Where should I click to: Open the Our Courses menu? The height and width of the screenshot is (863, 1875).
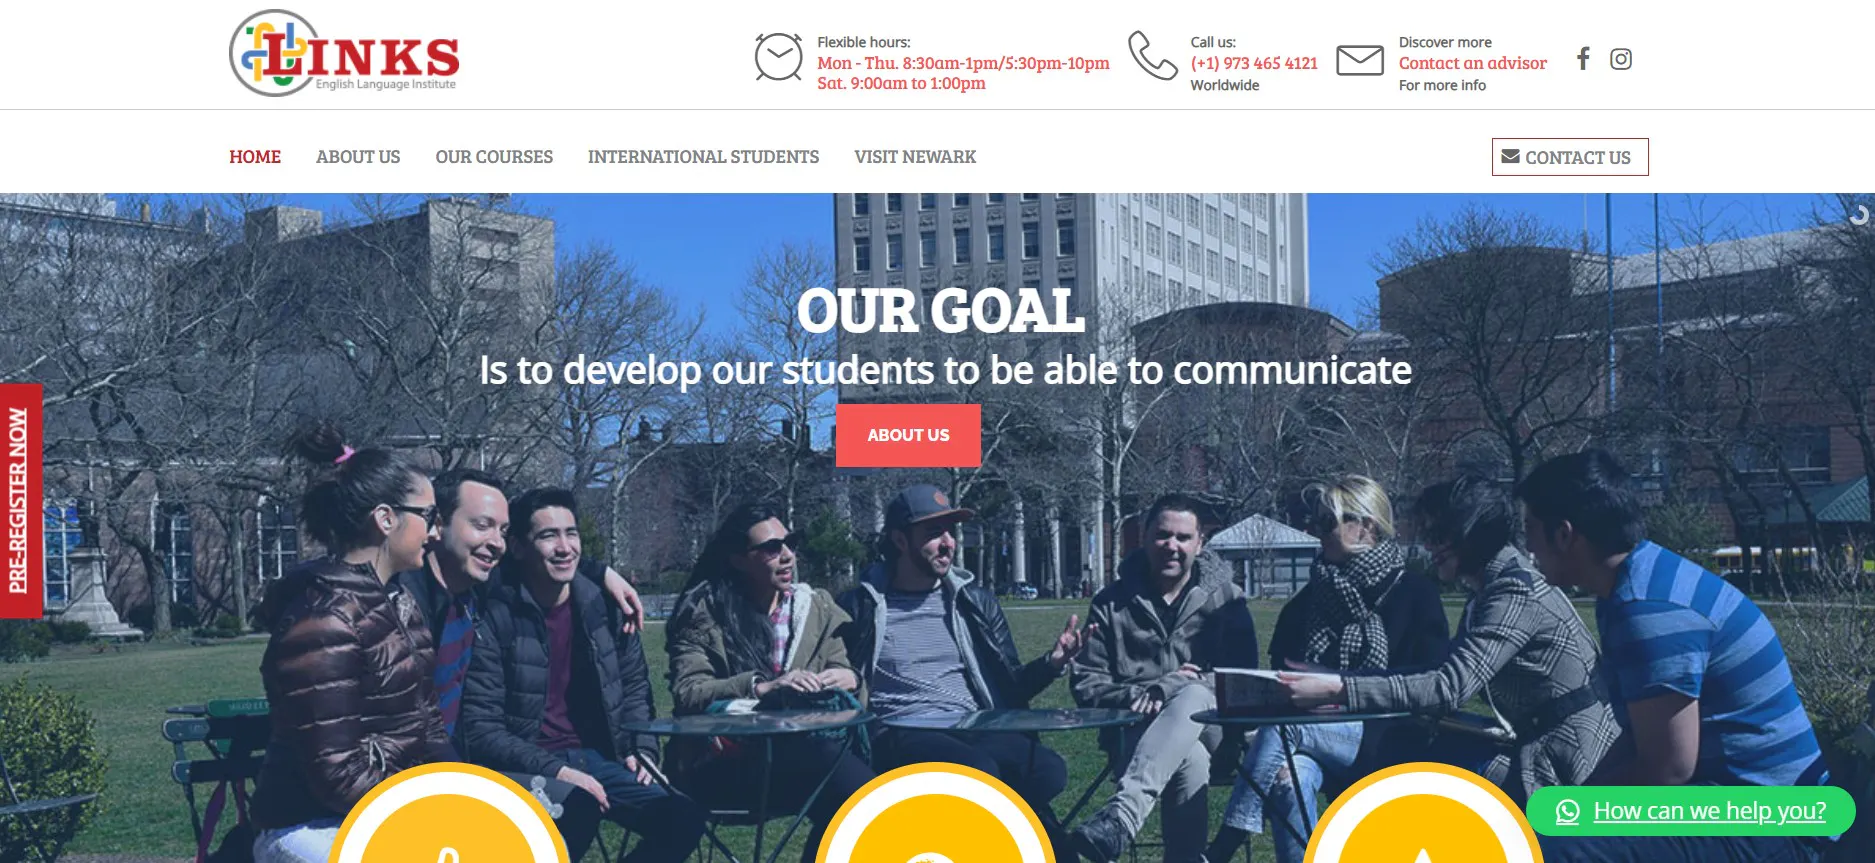tap(494, 157)
